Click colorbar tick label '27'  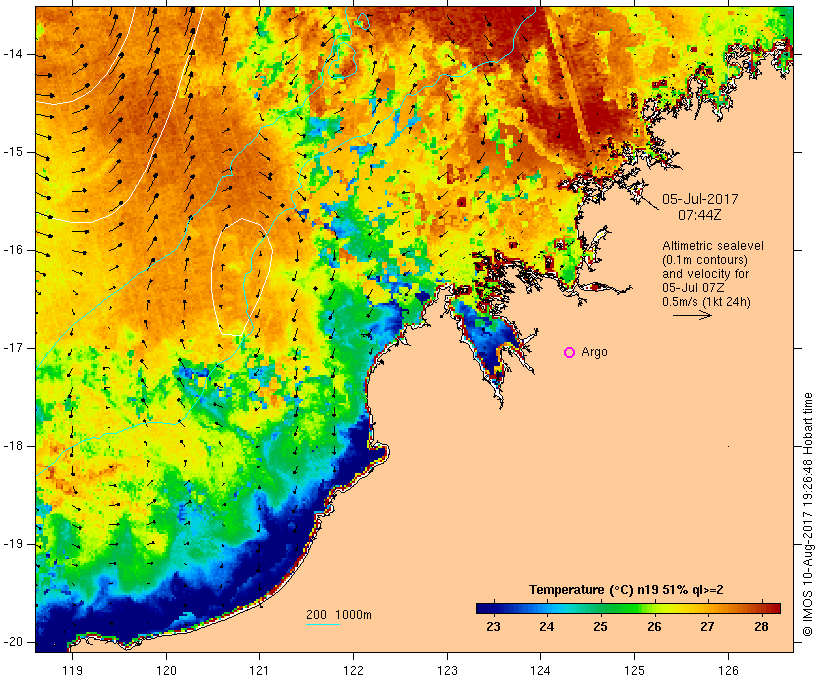click(x=708, y=627)
